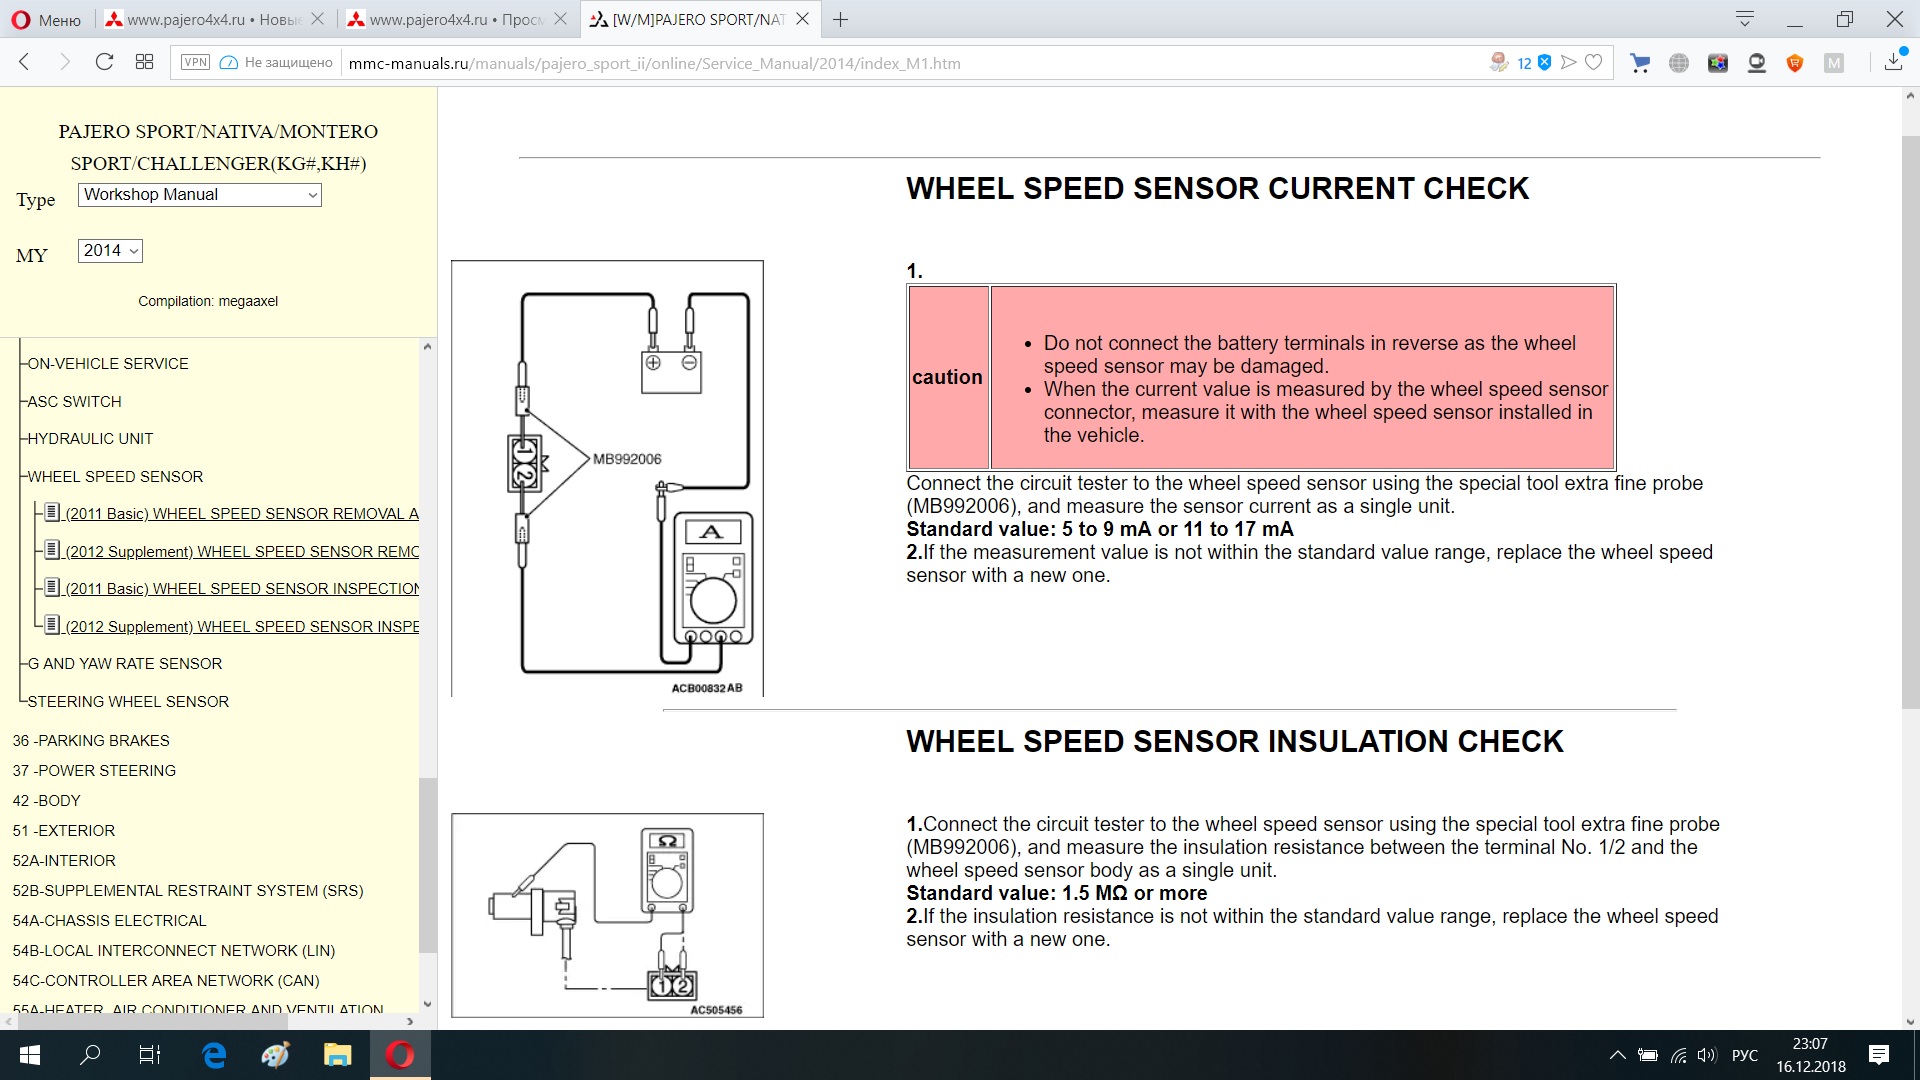Image resolution: width=1920 pixels, height=1080 pixels.
Task: Reload the page with the refresh icon
Action: click(x=104, y=62)
